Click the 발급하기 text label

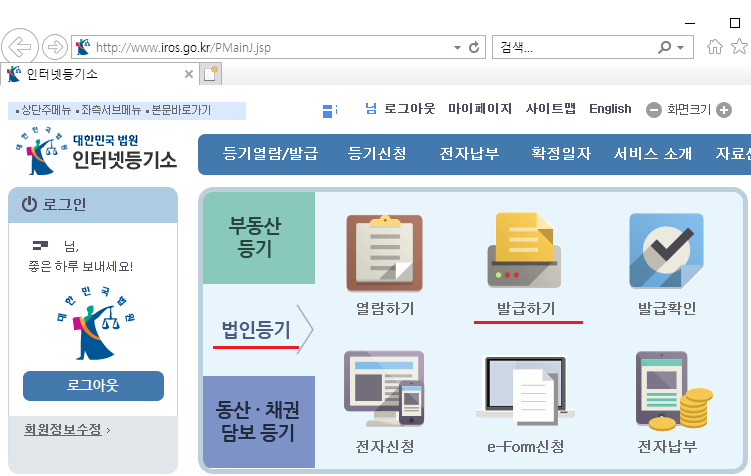pos(526,308)
